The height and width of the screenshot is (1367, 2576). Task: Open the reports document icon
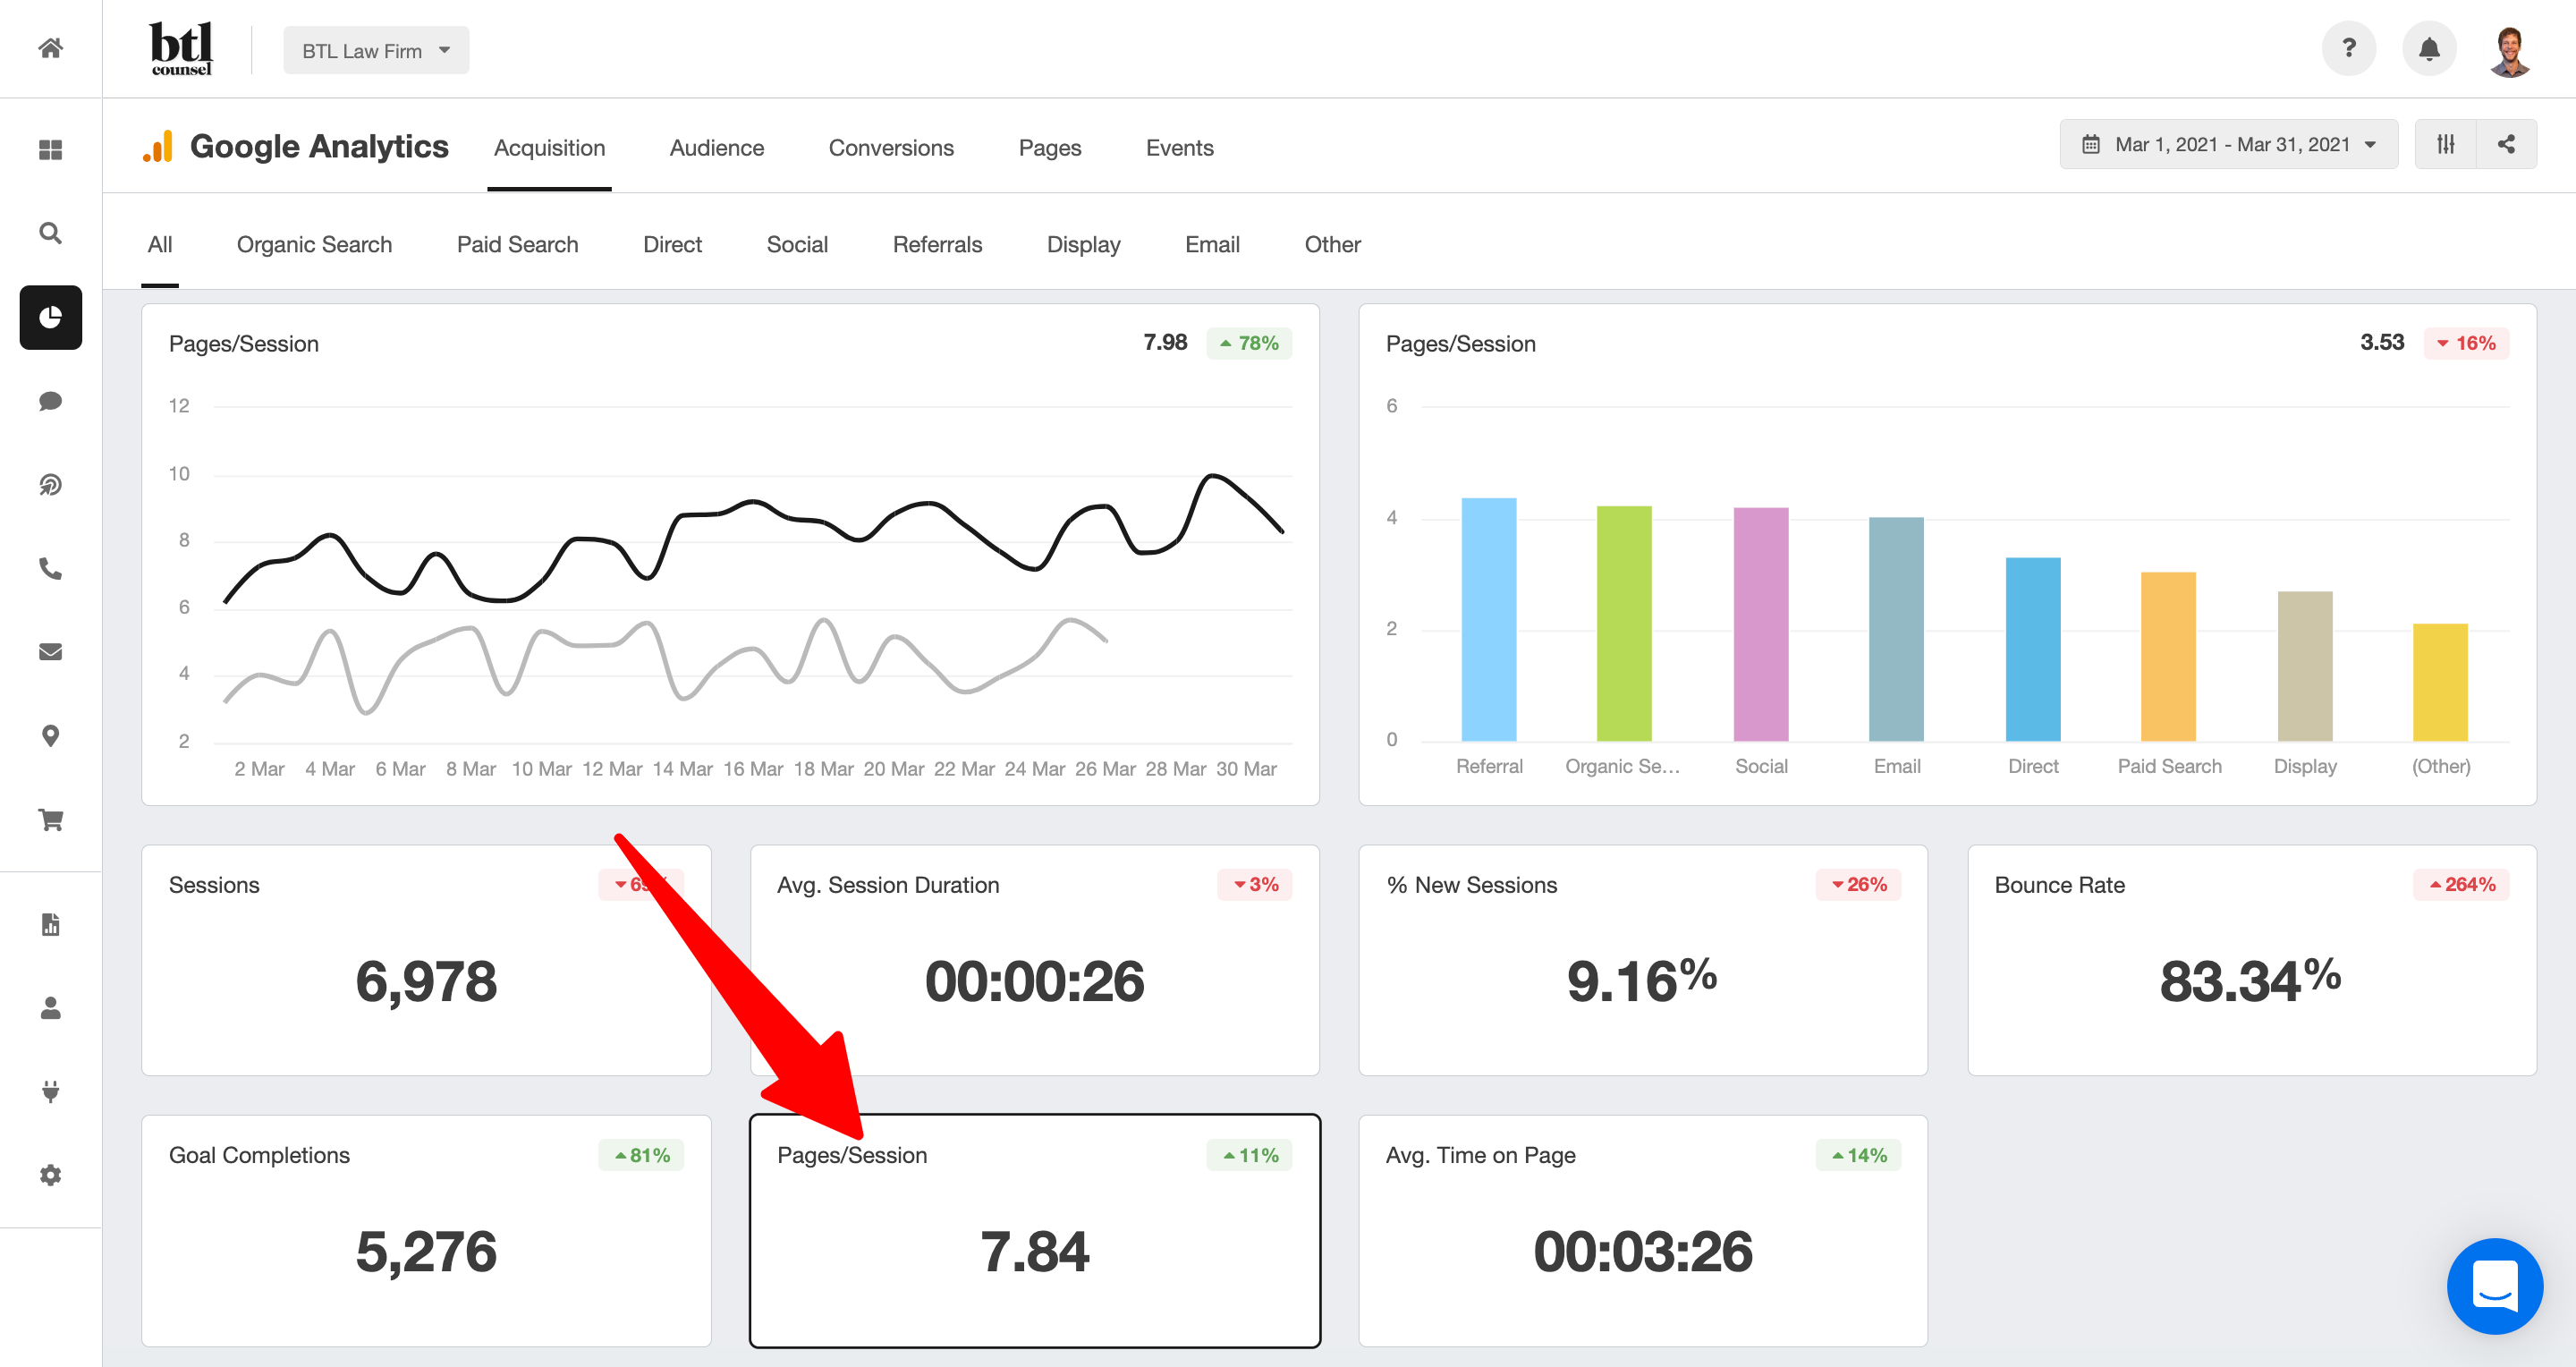(51, 924)
